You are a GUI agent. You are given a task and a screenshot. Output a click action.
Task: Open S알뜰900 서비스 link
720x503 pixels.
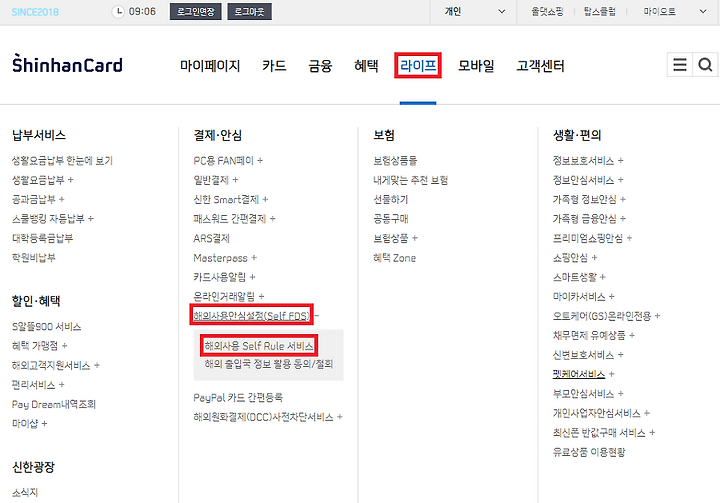coord(46,327)
